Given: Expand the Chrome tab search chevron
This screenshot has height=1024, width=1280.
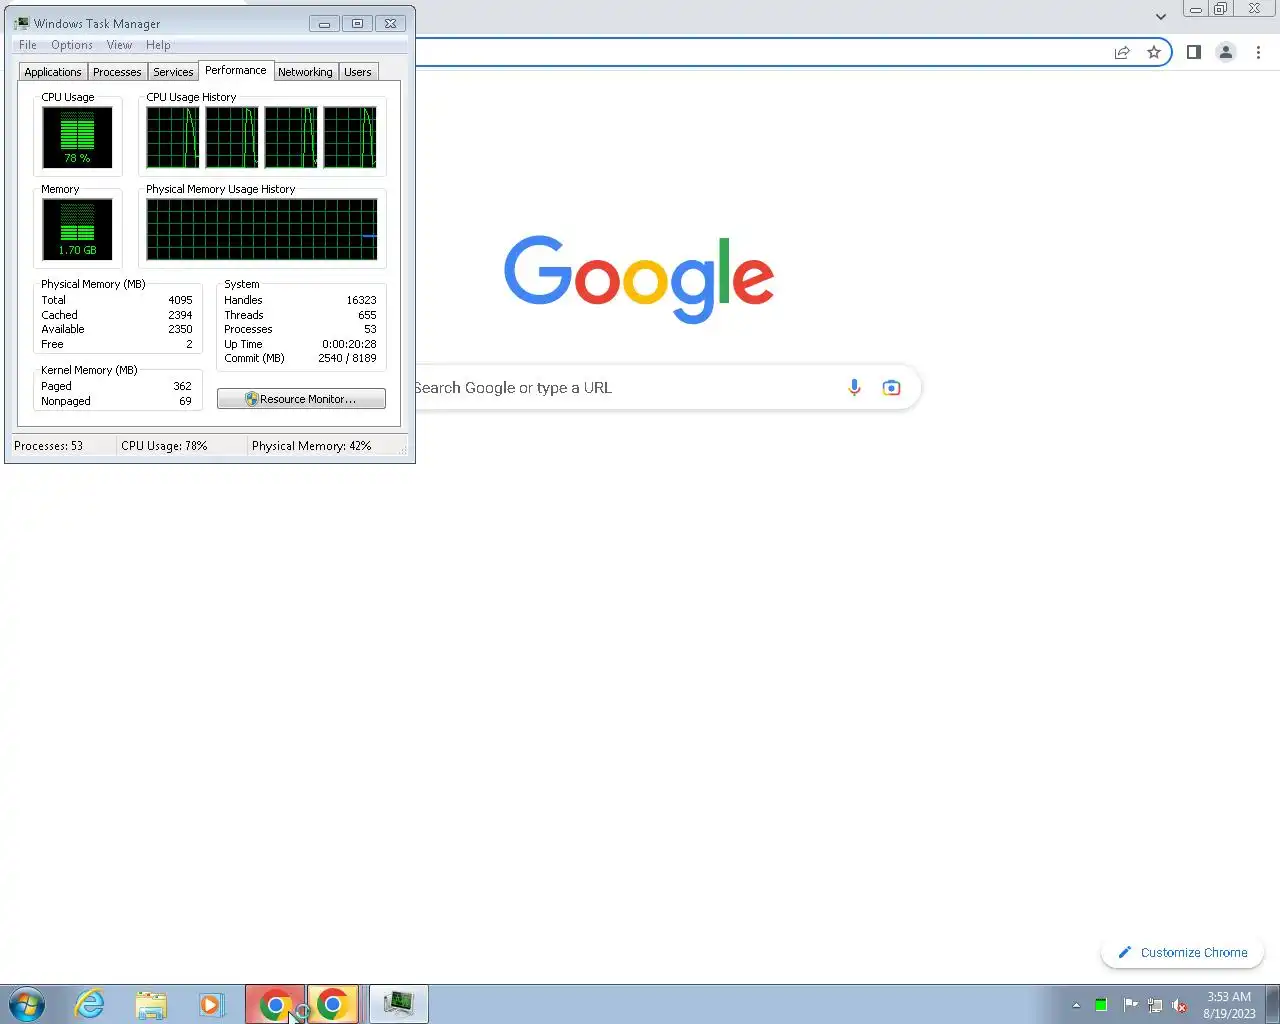Looking at the screenshot, I should [x=1160, y=16].
